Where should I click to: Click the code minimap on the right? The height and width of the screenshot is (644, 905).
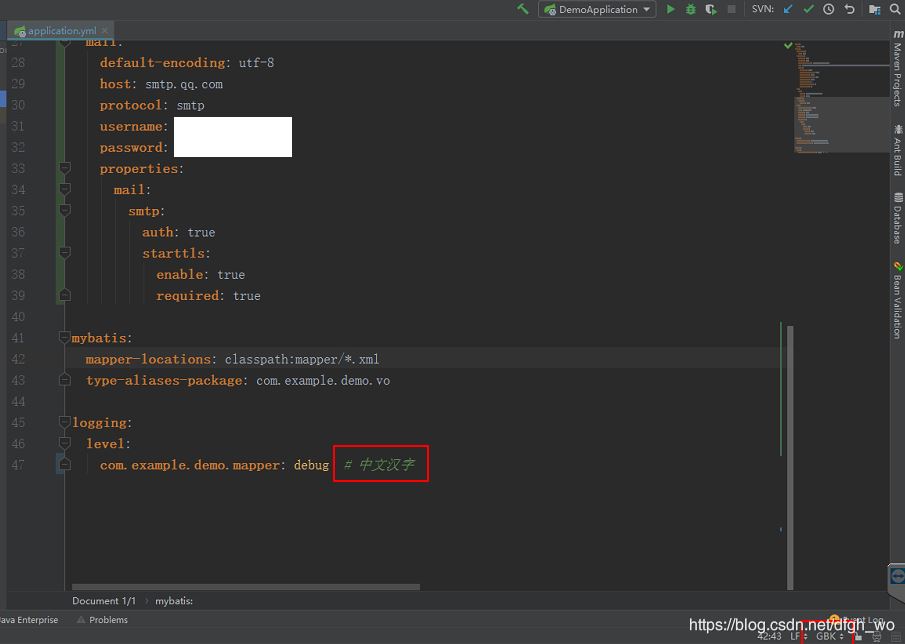840,97
